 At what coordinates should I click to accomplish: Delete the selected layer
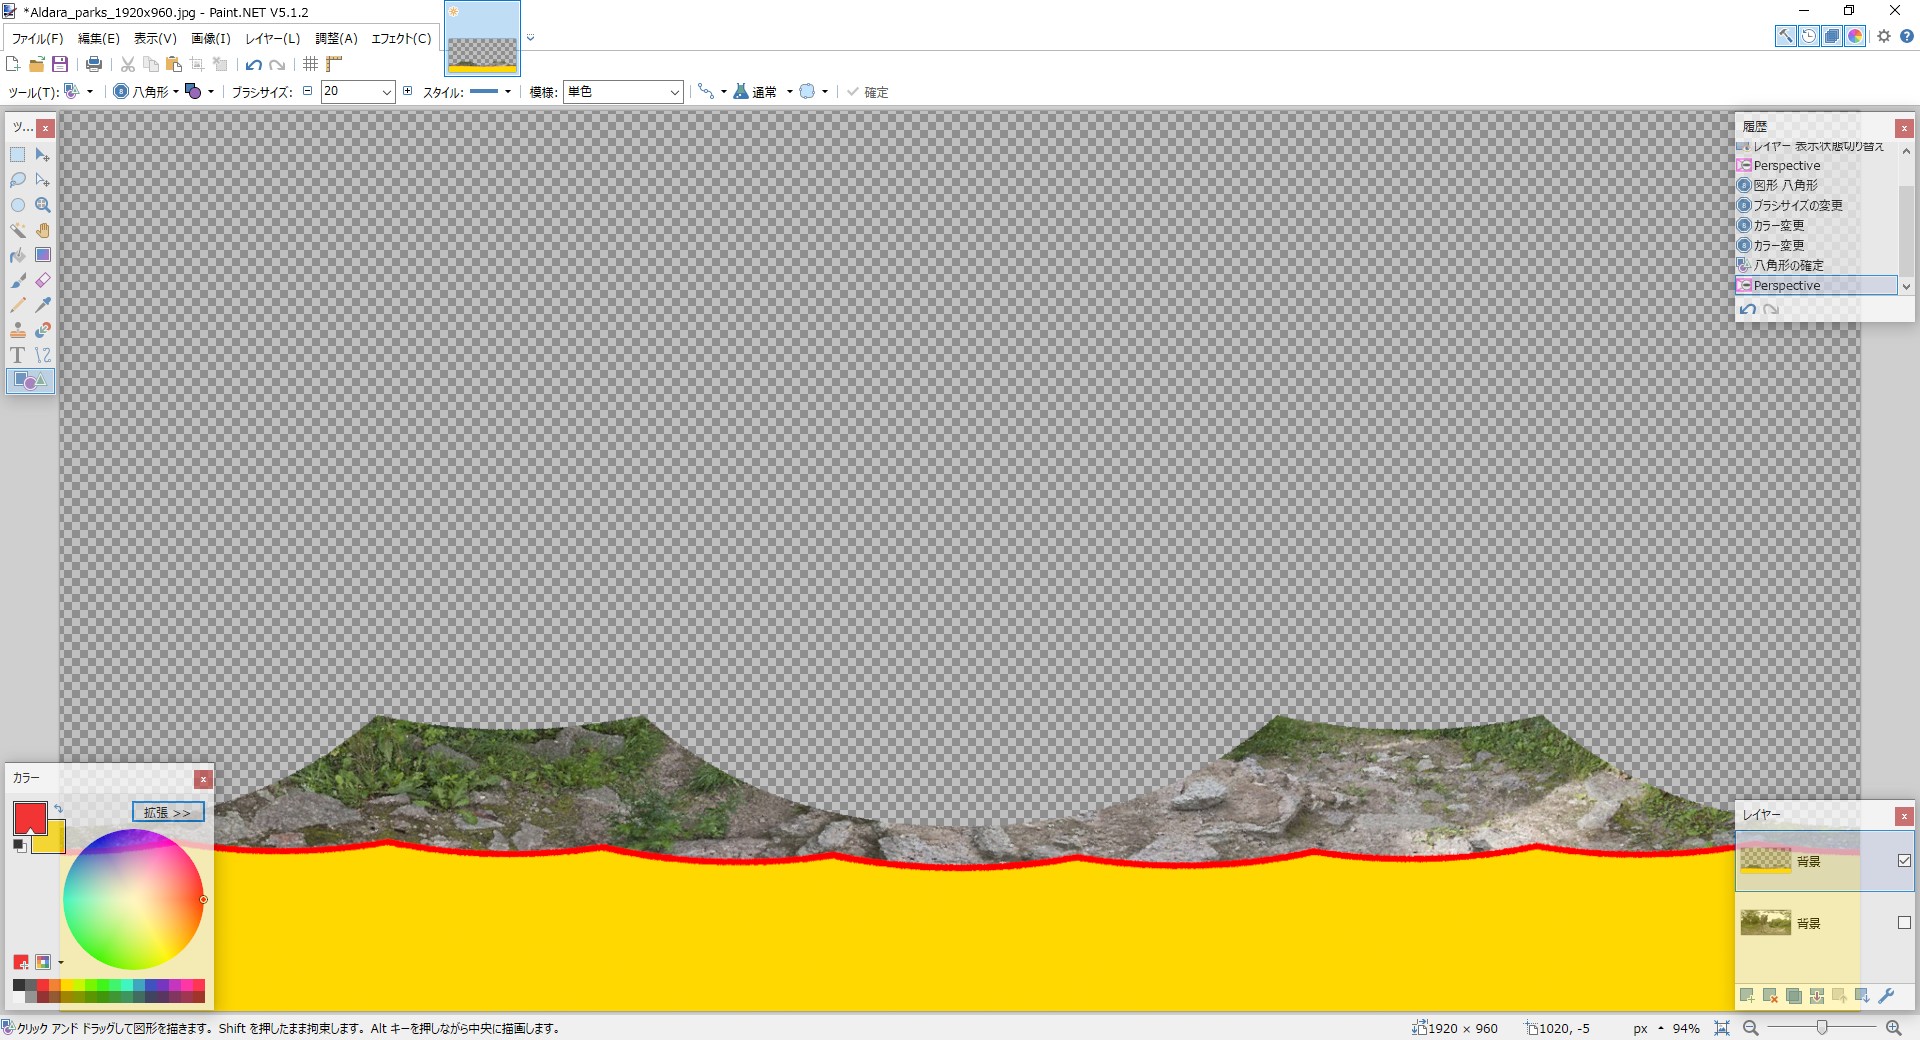click(x=1768, y=997)
